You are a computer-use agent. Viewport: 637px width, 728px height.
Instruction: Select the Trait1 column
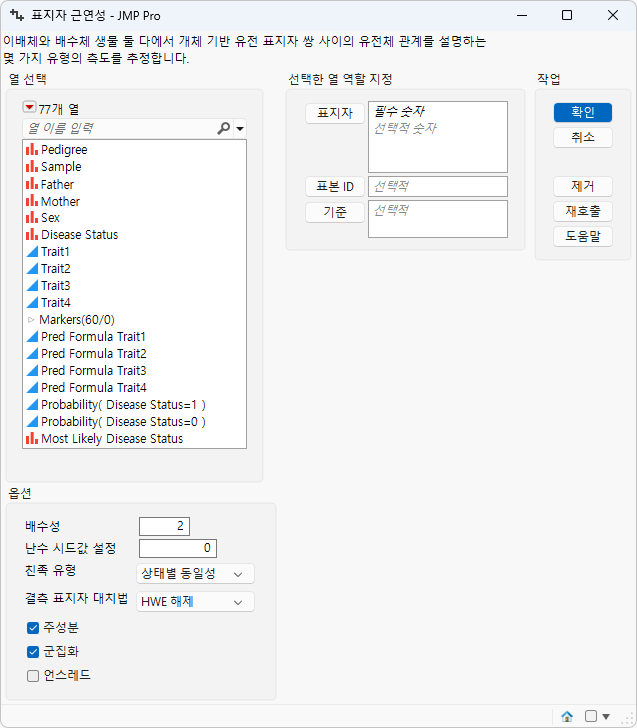tap(55, 252)
